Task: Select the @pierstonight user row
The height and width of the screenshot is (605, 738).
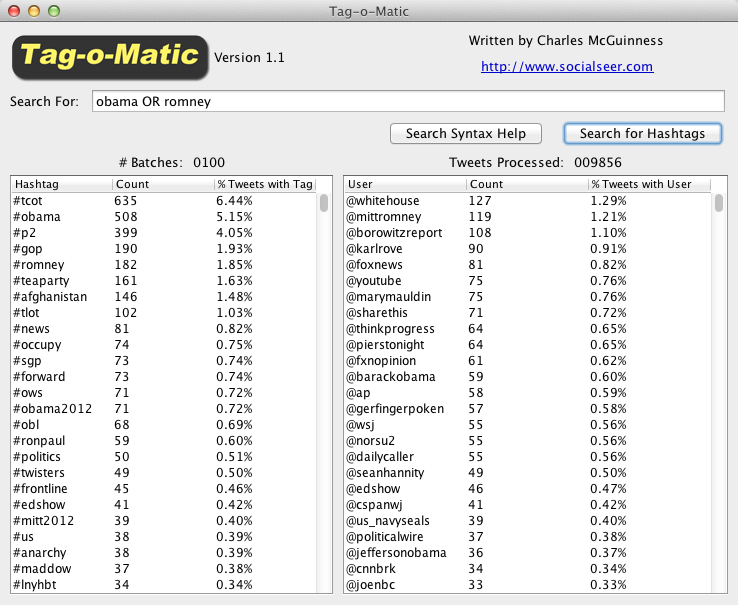Action: (x=528, y=345)
